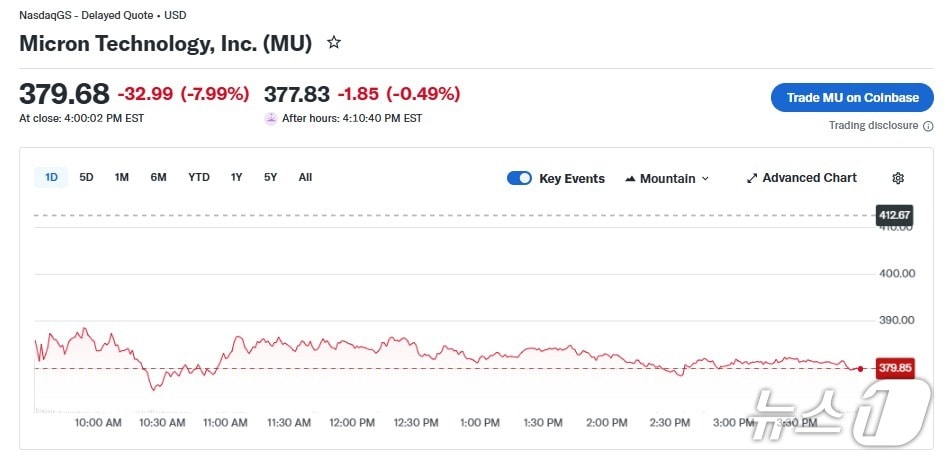Screen dimensions: 945x460
Task: Switch to the 5D range
Action: tap(86, 177)
